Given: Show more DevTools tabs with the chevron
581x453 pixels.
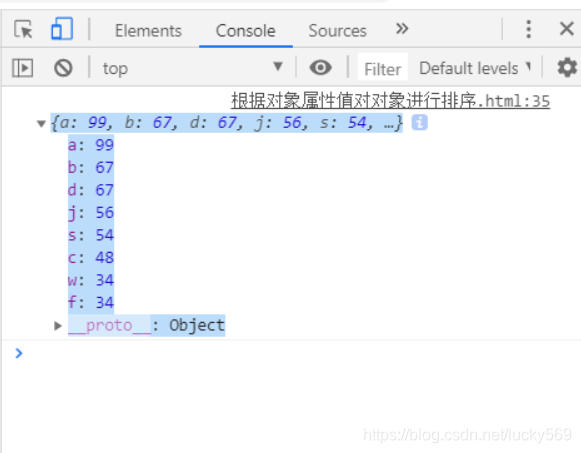Looking at the screenshot, I should [402, 29].
